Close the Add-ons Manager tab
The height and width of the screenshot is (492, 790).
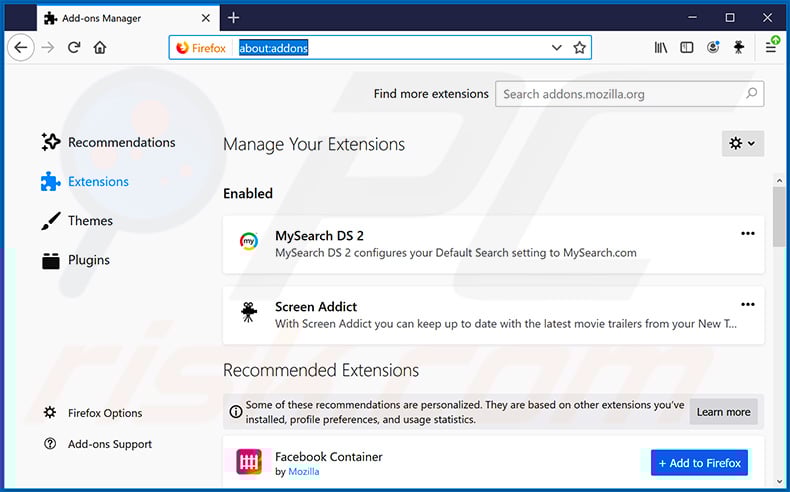point(206,18)
